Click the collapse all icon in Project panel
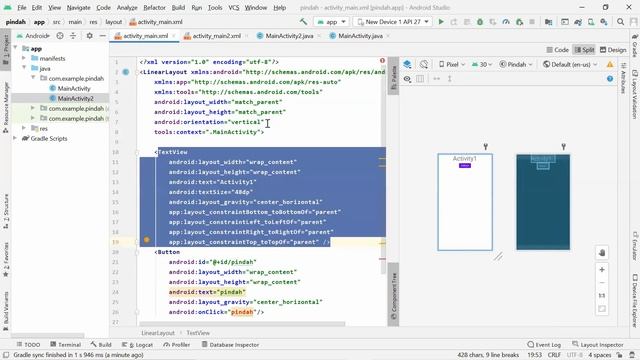This screenshot has height=360, width=640. (73, 36)
